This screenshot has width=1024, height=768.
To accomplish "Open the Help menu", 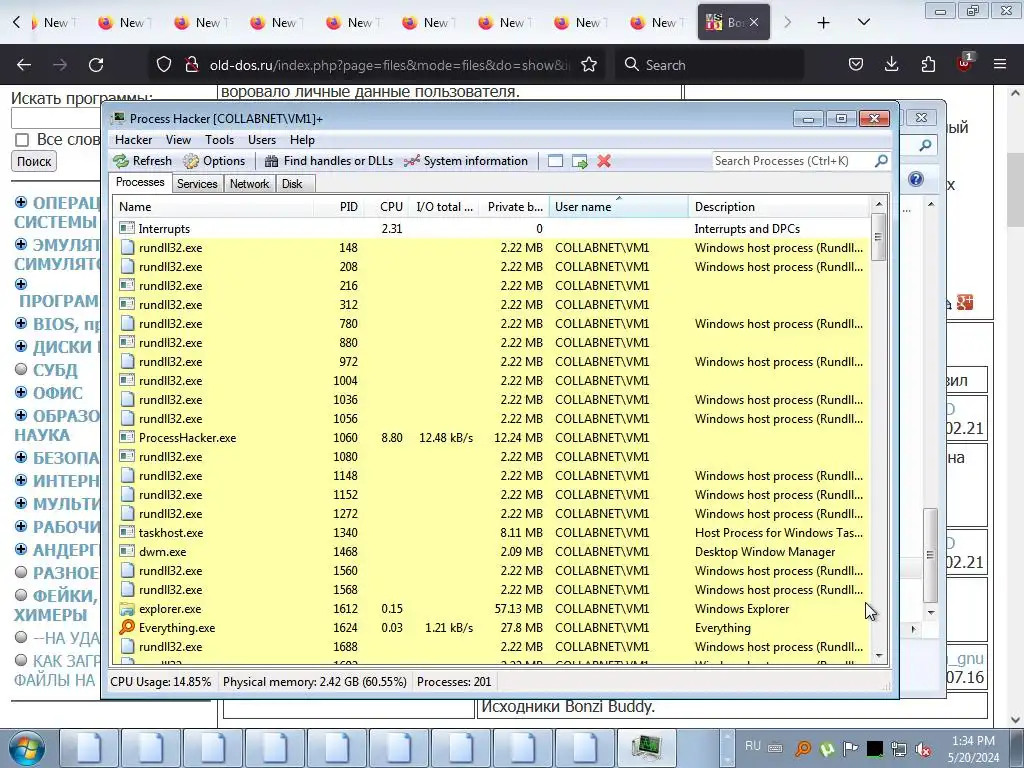I will point(302,140).
